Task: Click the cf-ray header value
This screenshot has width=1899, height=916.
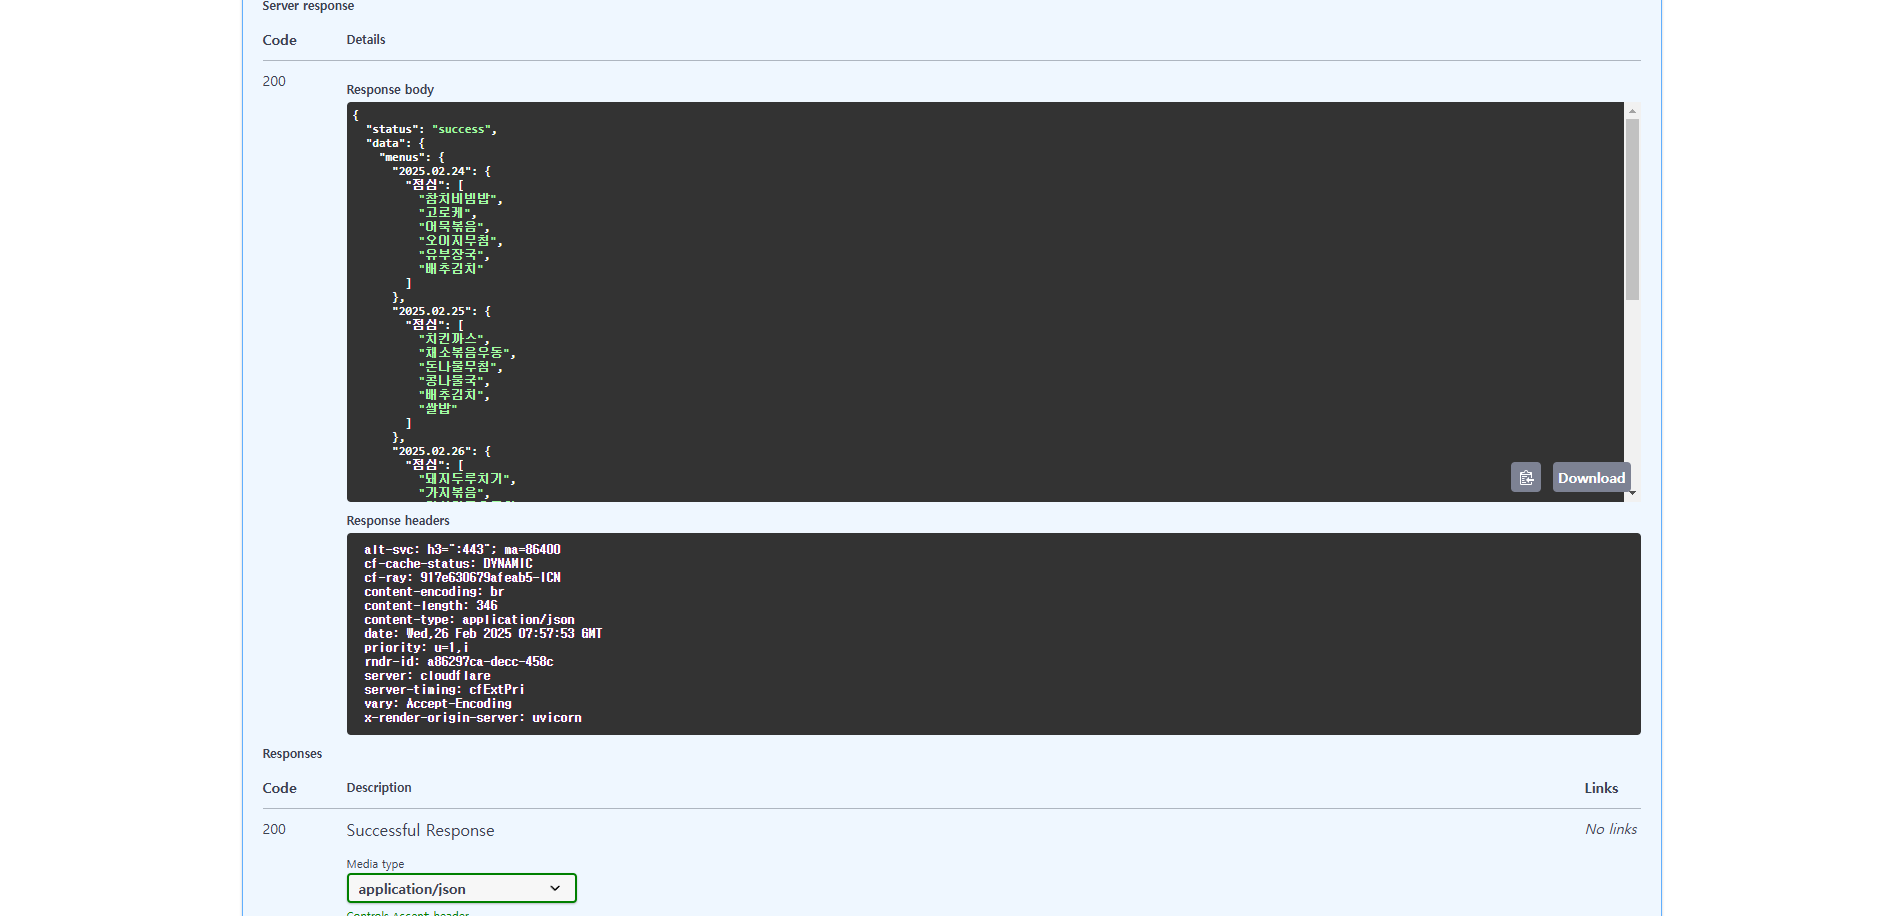Action: [x=490, y=577]
